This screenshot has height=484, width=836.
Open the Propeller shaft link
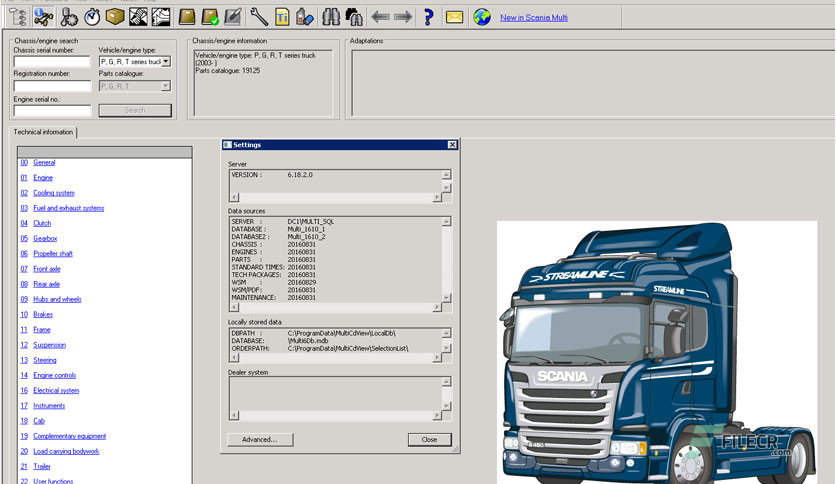pyautogui.click(x=53, y=254)
